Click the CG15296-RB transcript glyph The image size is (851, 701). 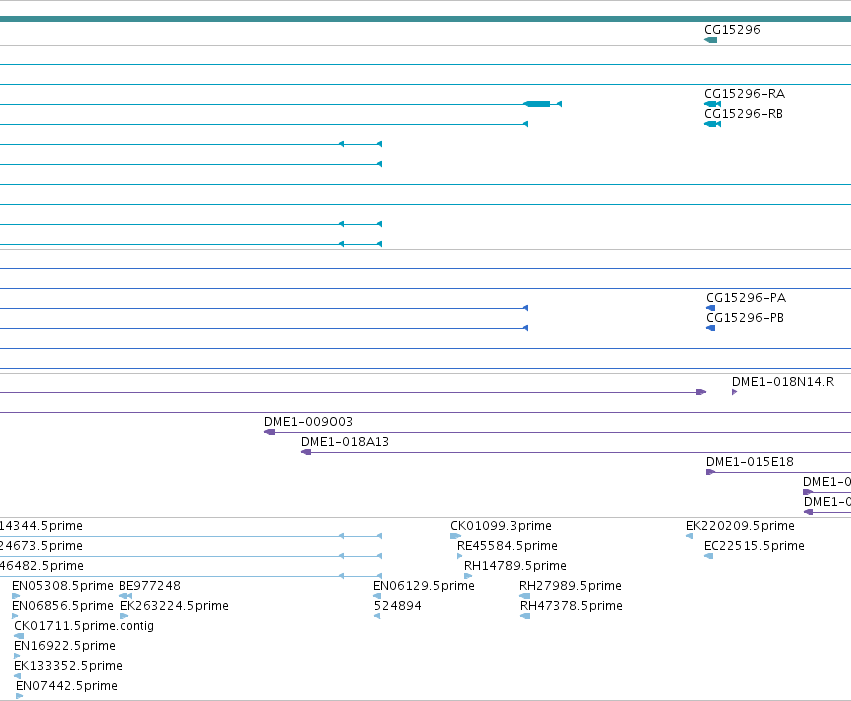click(713, 124)
